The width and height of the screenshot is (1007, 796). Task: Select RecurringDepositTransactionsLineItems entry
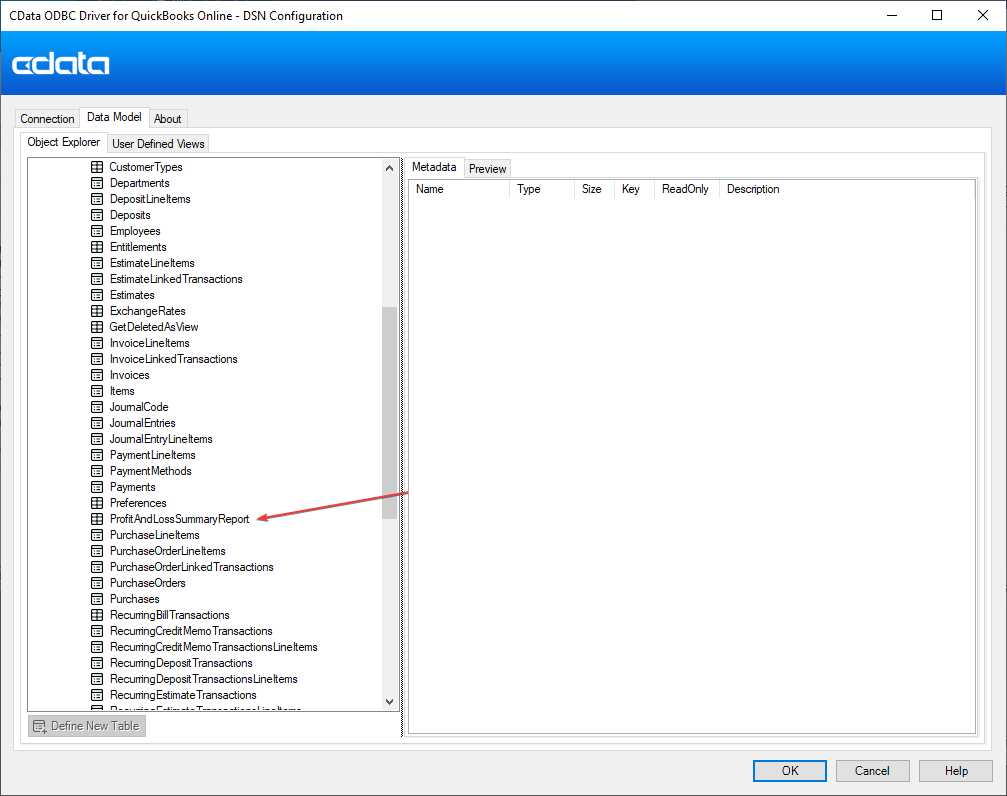coord(204,679)
